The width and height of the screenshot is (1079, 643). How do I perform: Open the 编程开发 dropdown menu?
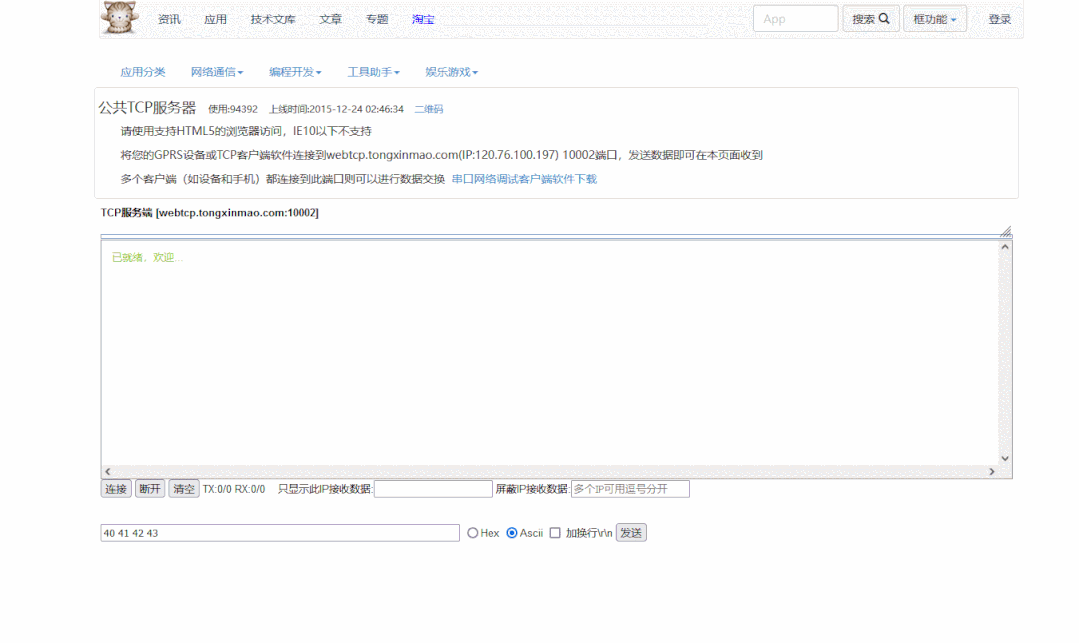(x=294, y=72)
